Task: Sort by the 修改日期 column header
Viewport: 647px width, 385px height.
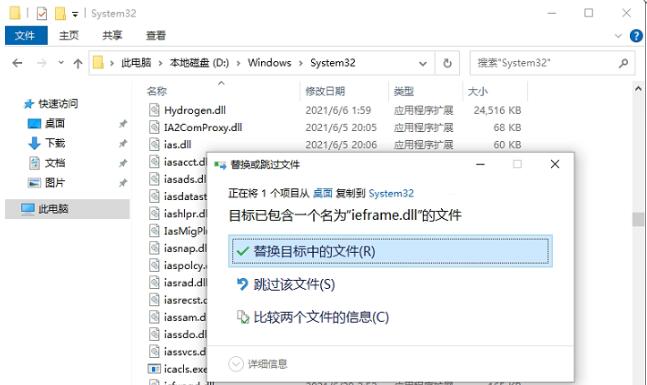Action: click(325, 91)
